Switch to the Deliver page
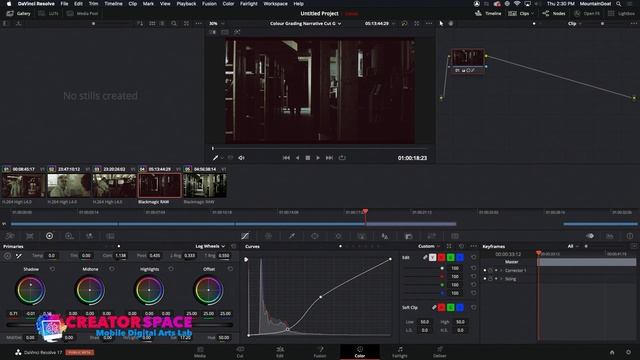The height and width of the screenshot is (360, 640). point(439,352)
